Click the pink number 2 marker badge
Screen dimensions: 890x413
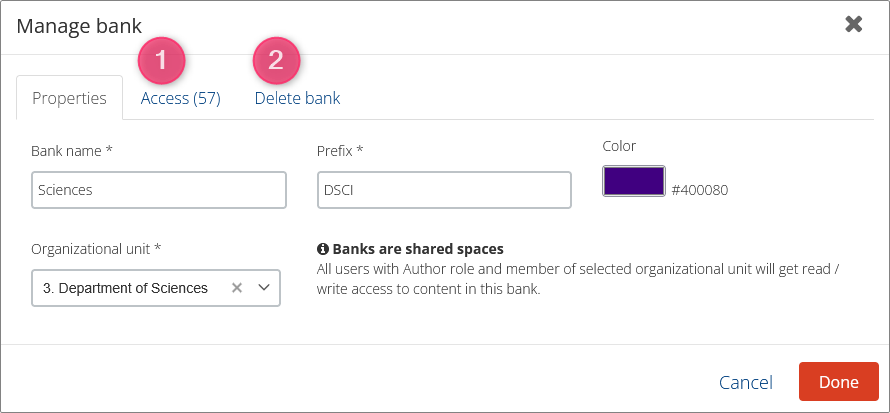click(x=276, y=60)
